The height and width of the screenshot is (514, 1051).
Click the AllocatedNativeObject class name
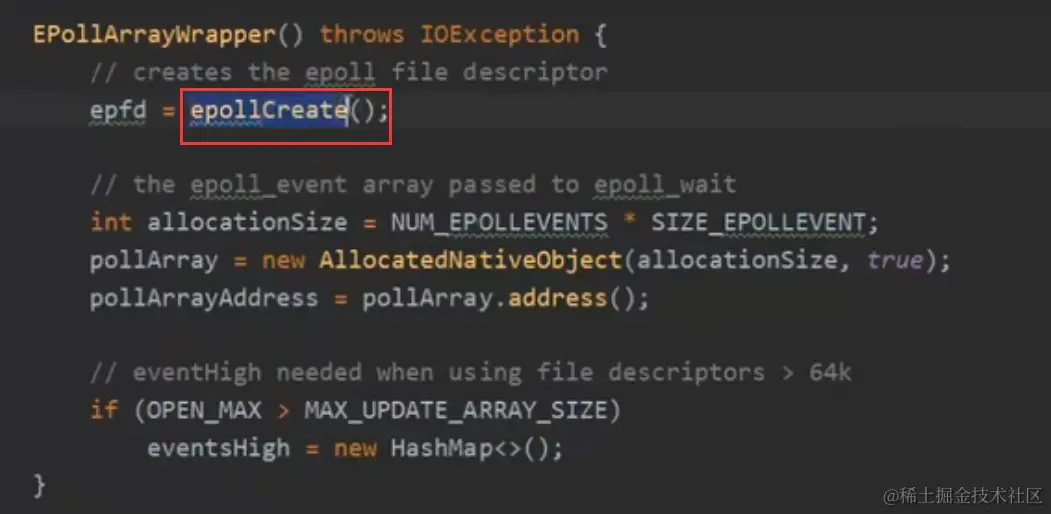471,260
